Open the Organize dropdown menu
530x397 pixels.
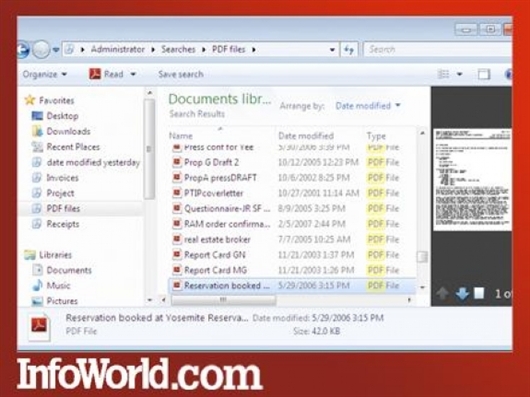[45, 74]
